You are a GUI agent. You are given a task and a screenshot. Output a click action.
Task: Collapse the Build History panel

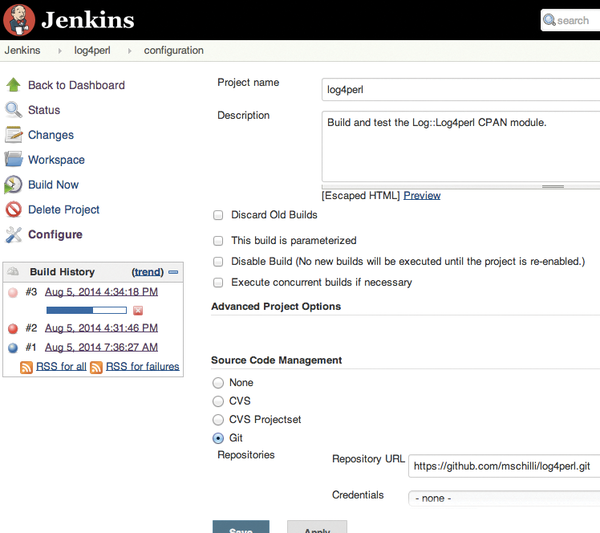click(x=173, y=272)
